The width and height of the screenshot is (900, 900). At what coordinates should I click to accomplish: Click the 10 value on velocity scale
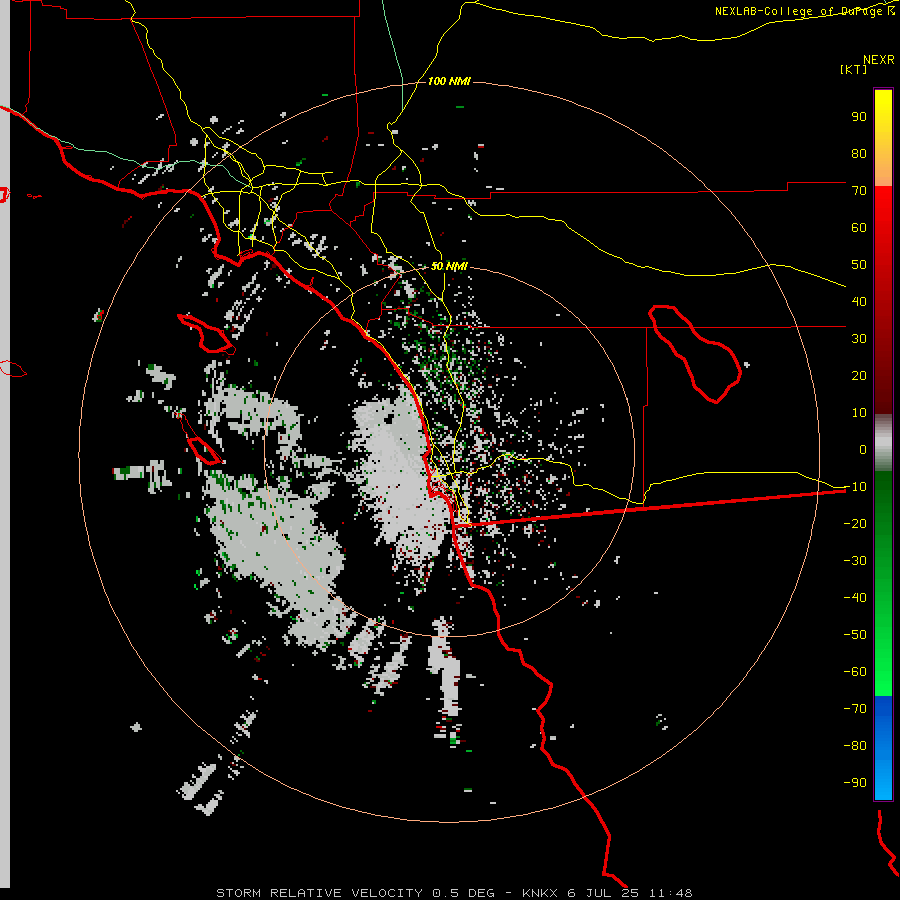859,413
